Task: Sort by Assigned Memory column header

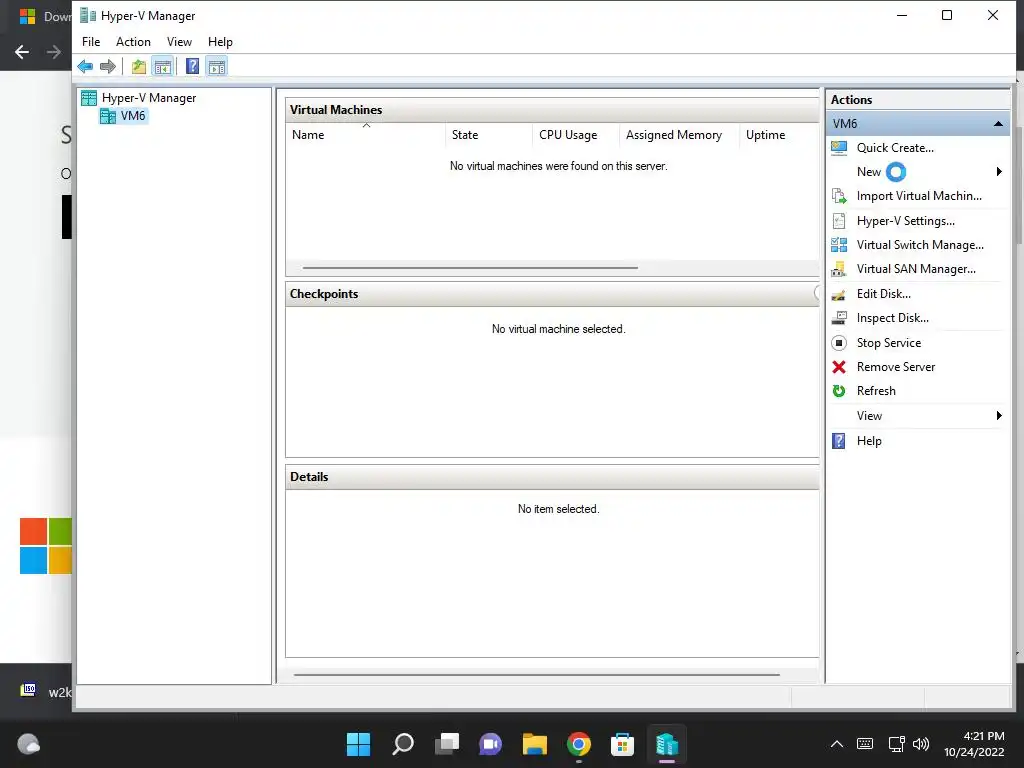Action: click(x=679, y=135)
